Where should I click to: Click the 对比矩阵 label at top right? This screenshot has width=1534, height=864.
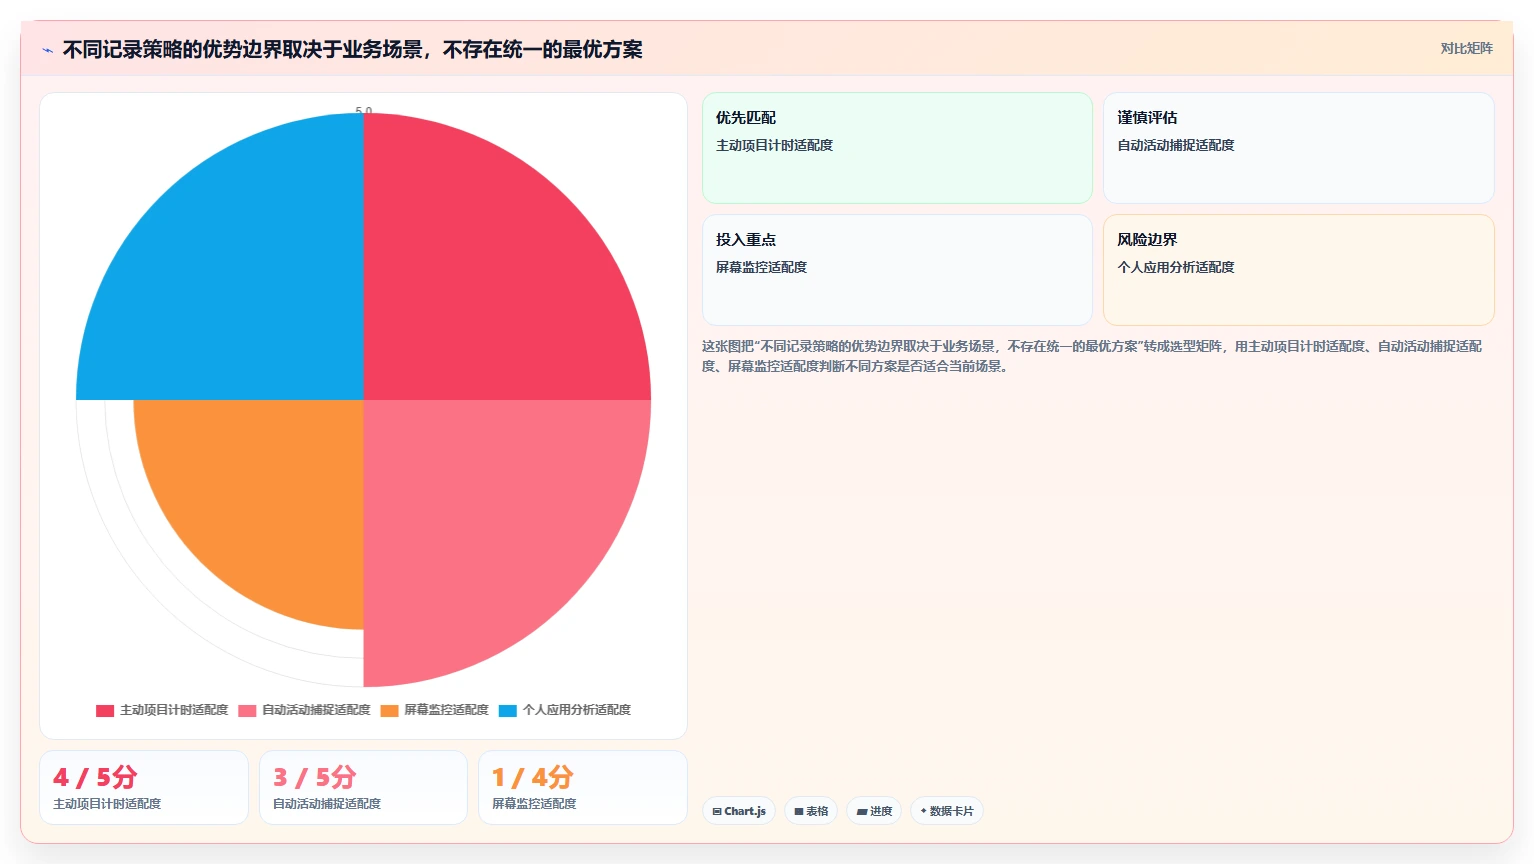(x=1466, y=48)
